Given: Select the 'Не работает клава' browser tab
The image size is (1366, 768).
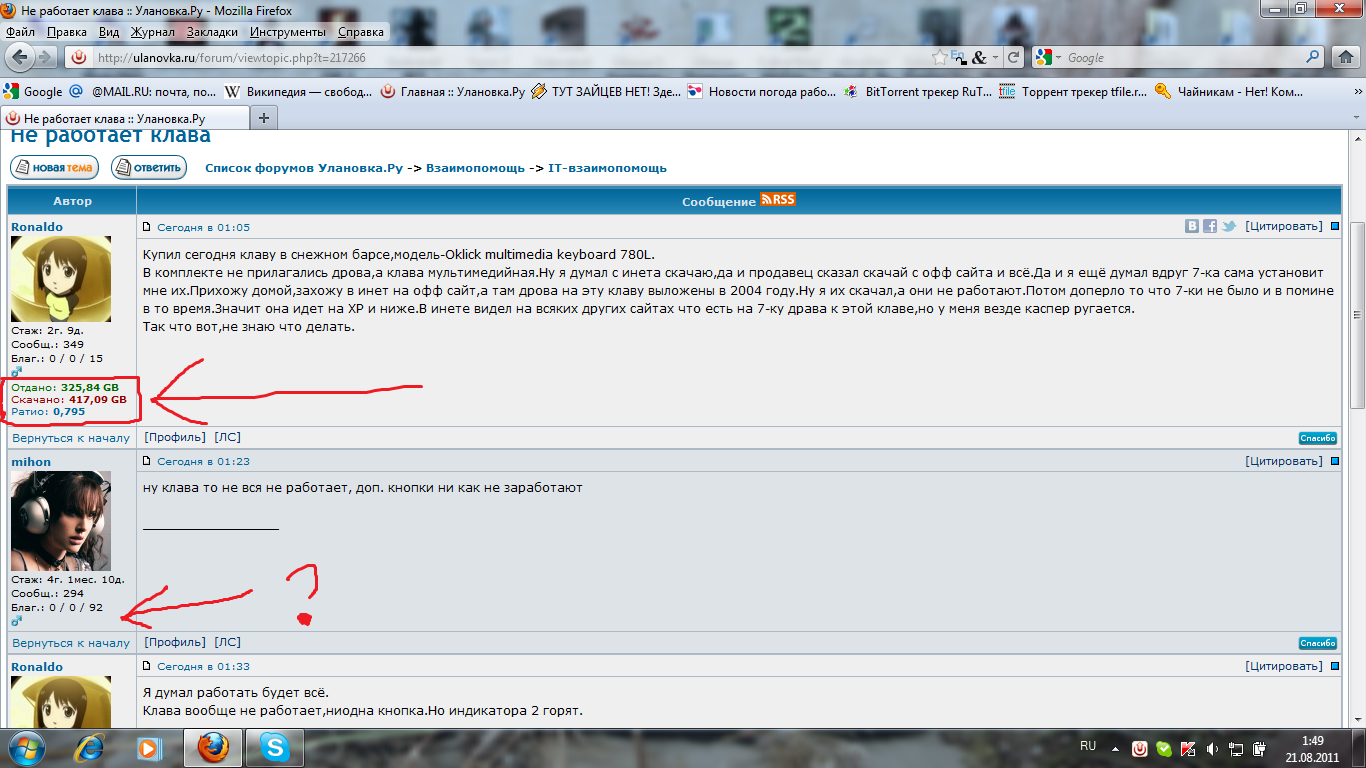Looking at the screenshot, I should [124, 118].
